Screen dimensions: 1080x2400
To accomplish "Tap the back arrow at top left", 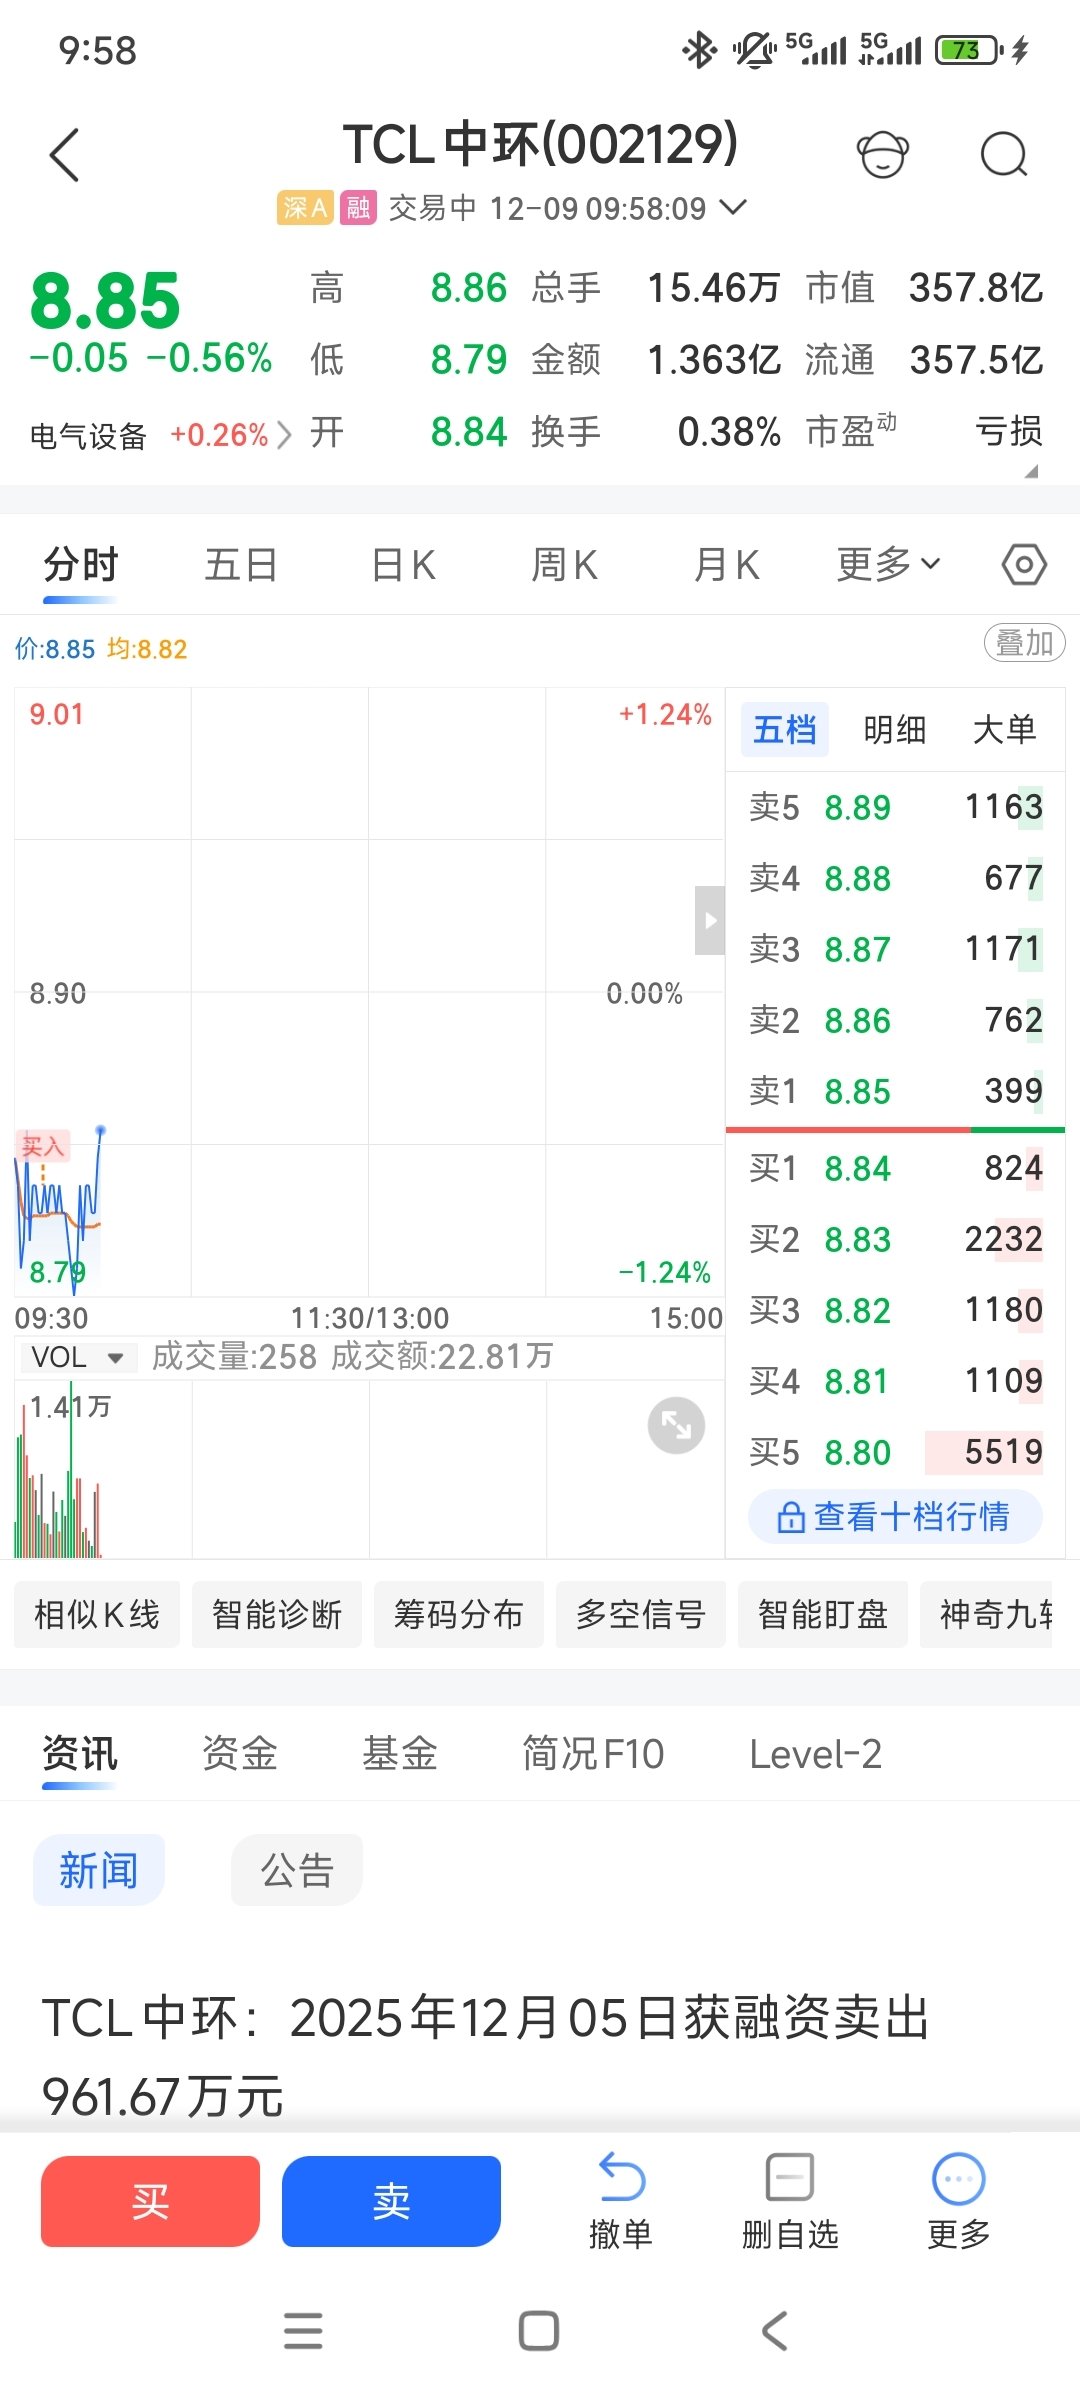I will tap(65, 155).
